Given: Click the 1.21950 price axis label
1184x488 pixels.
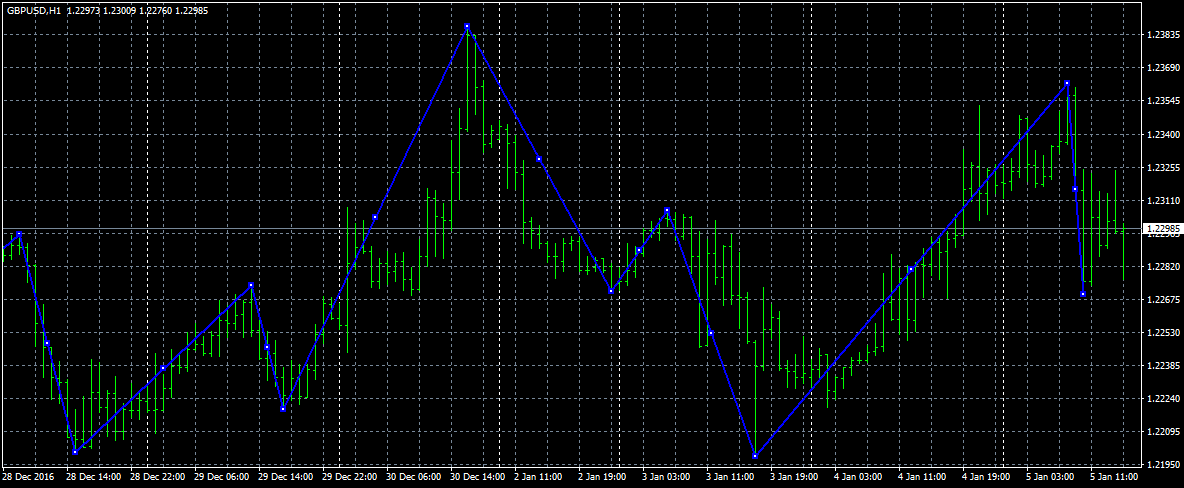Looking at the screenshot, I should tap(1162, 465).
